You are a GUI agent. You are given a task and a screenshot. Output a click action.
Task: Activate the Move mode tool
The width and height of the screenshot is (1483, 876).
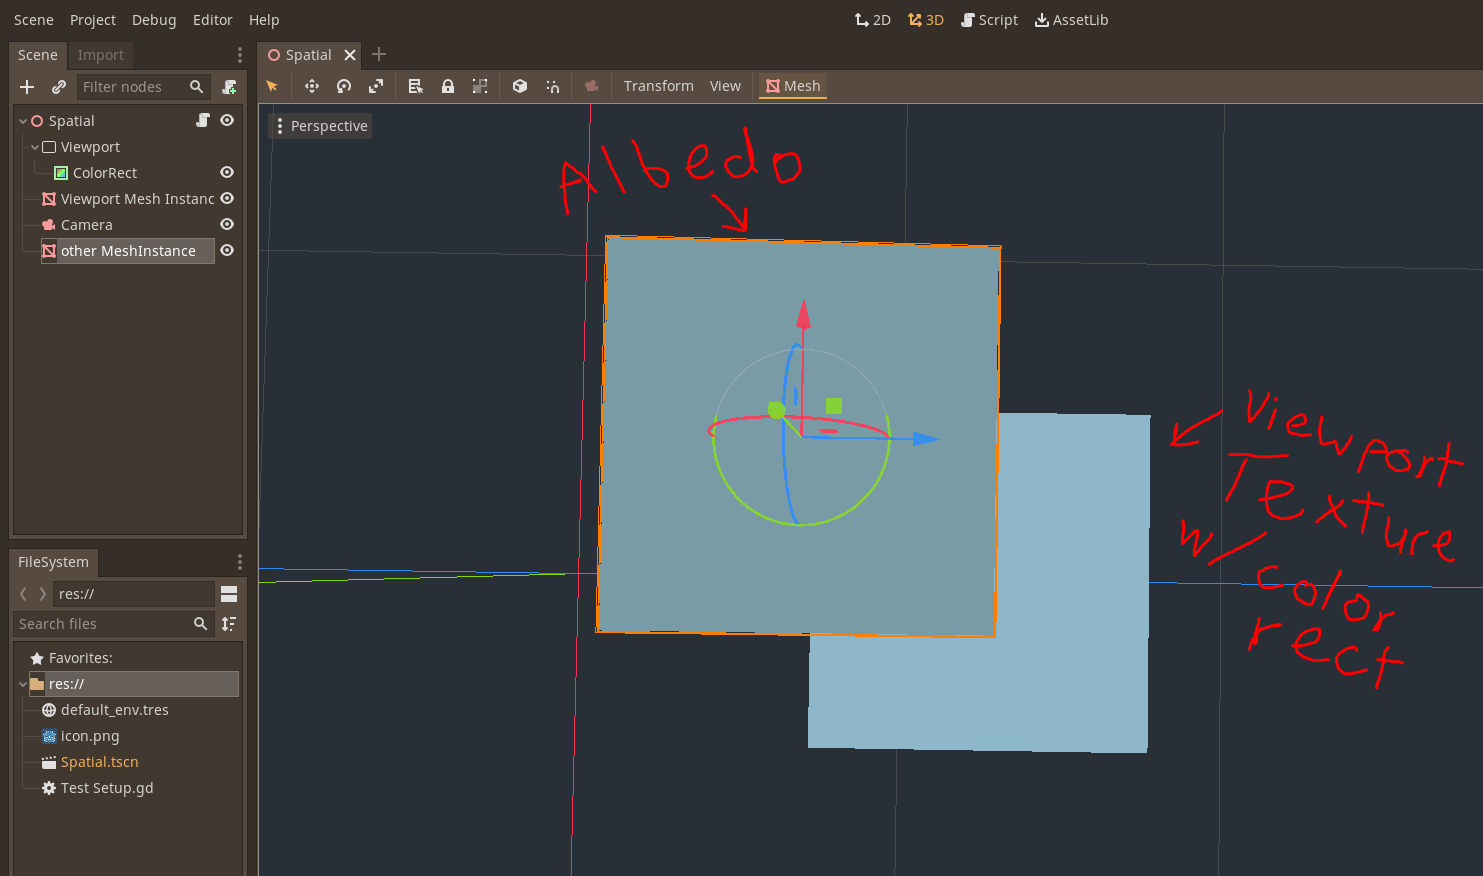pyautogui.click(x=312, y=86)
